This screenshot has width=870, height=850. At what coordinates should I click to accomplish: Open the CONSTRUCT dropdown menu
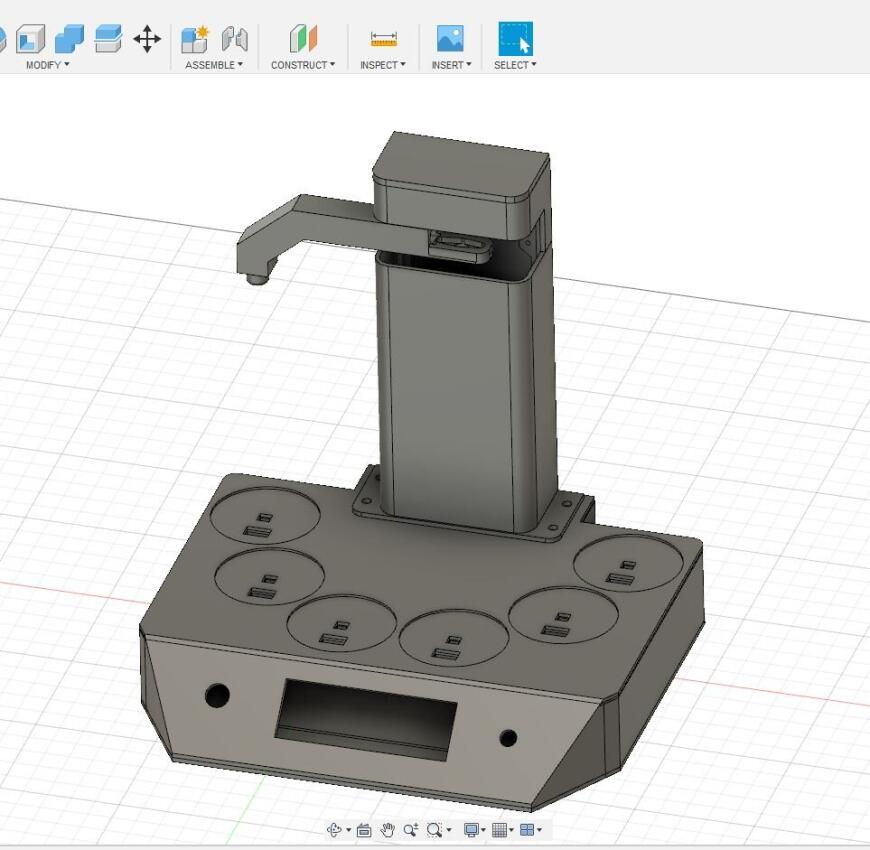pos(303,65)
